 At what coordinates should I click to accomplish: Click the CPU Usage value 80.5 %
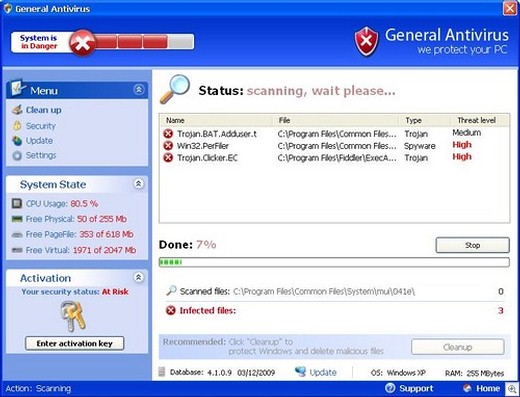click(84, 204)
